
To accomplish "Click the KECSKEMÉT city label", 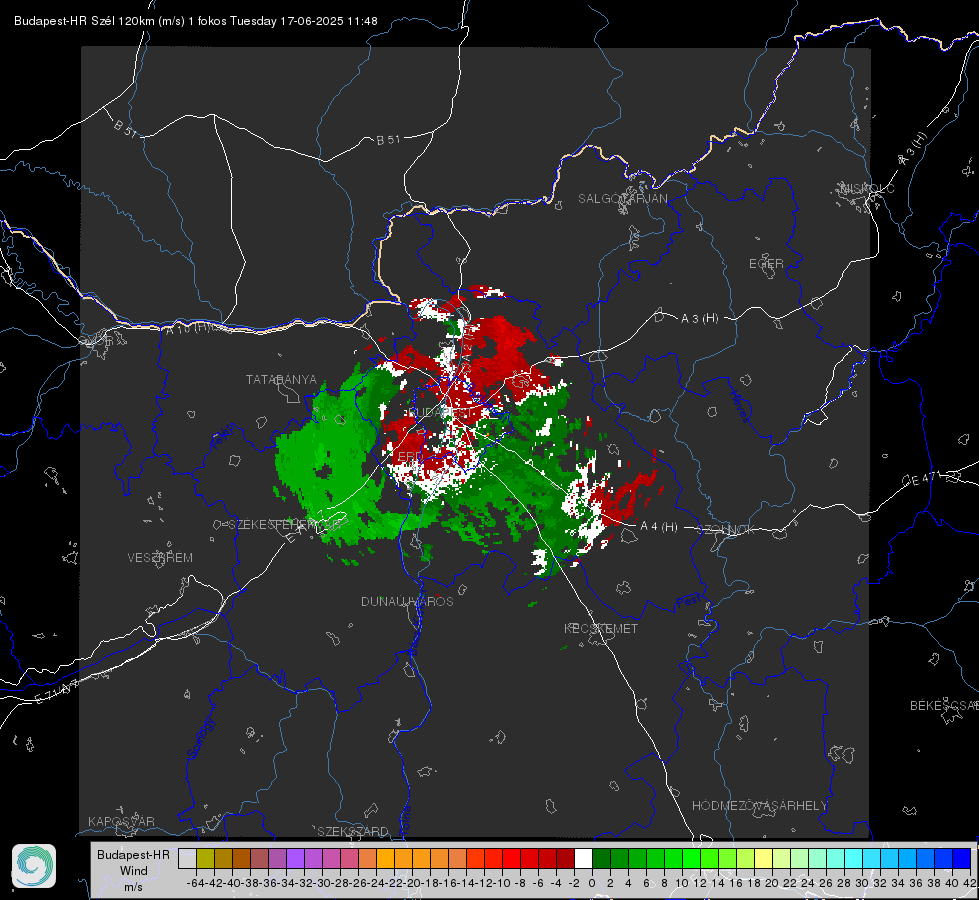I will tap(601, 628).
